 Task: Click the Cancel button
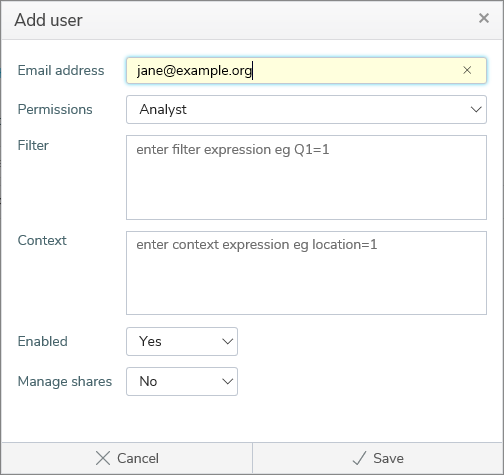(127, 458)
